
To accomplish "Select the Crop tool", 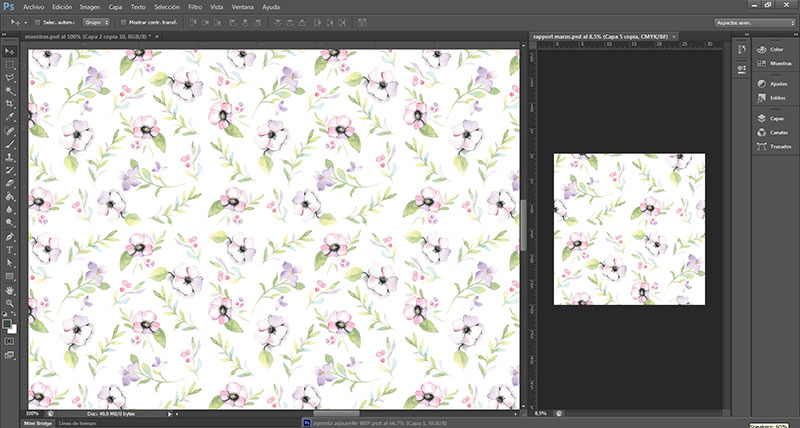I will (x=9, y=104).
